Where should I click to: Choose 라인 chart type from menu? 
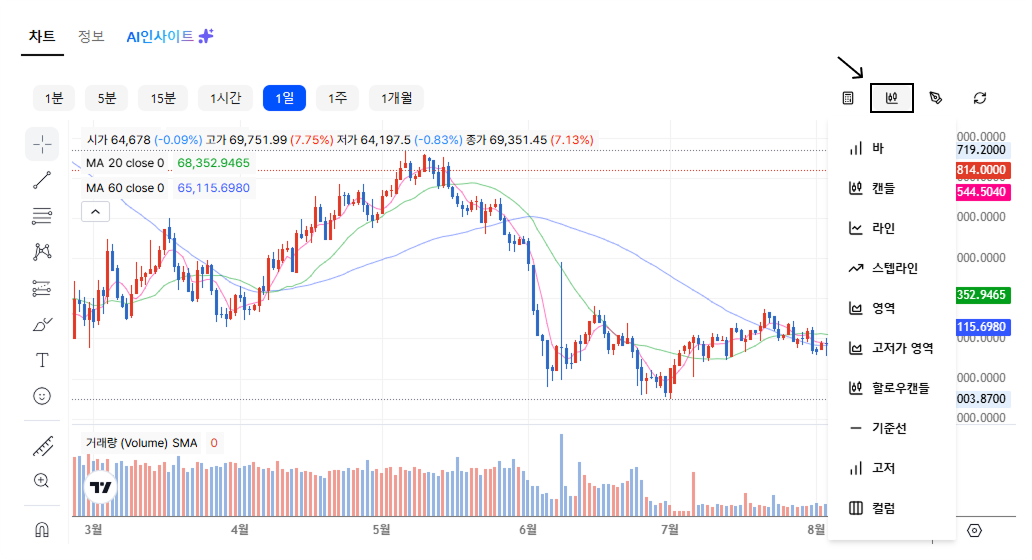[872, 228]
